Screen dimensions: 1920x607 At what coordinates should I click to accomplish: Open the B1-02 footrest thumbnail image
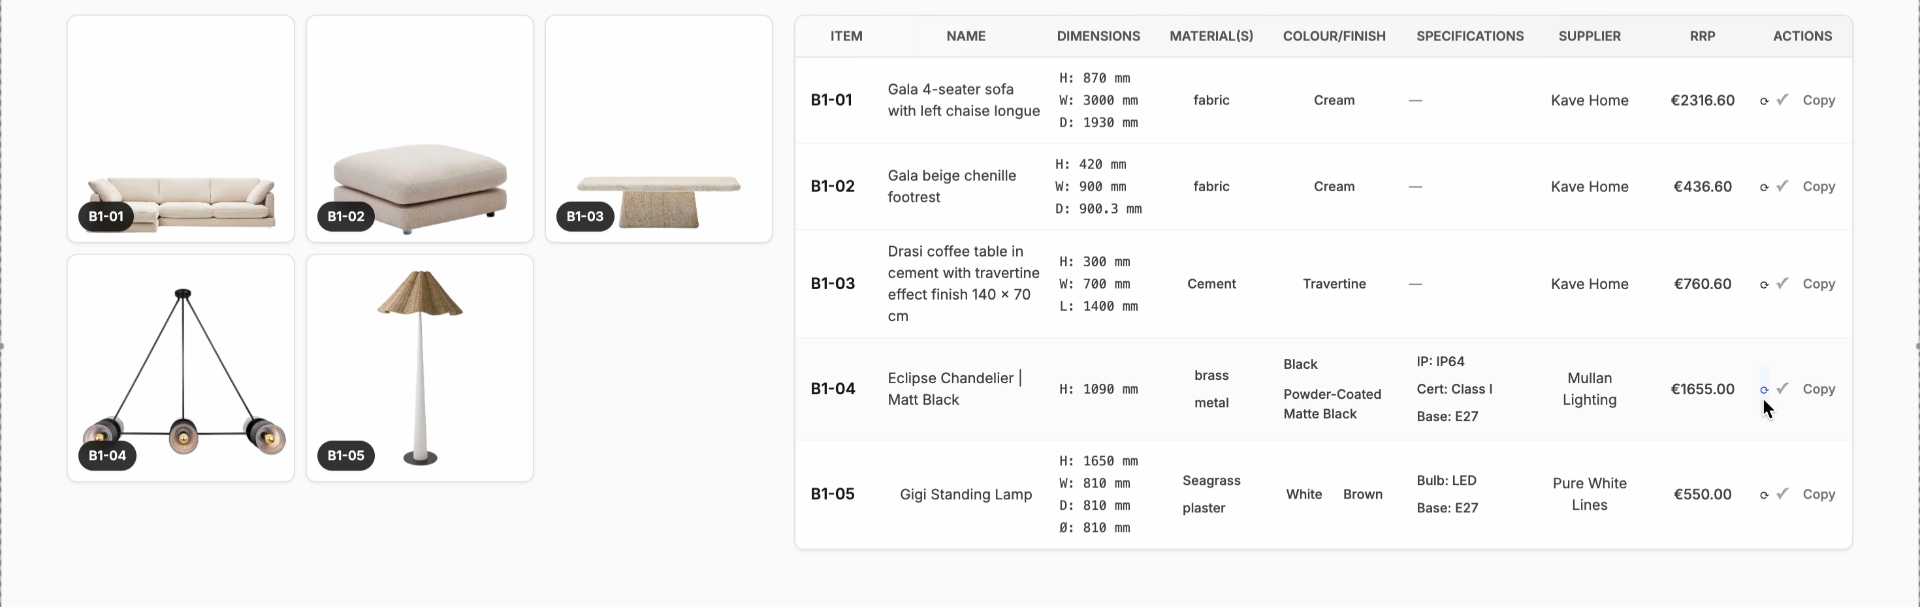point(419,128)
